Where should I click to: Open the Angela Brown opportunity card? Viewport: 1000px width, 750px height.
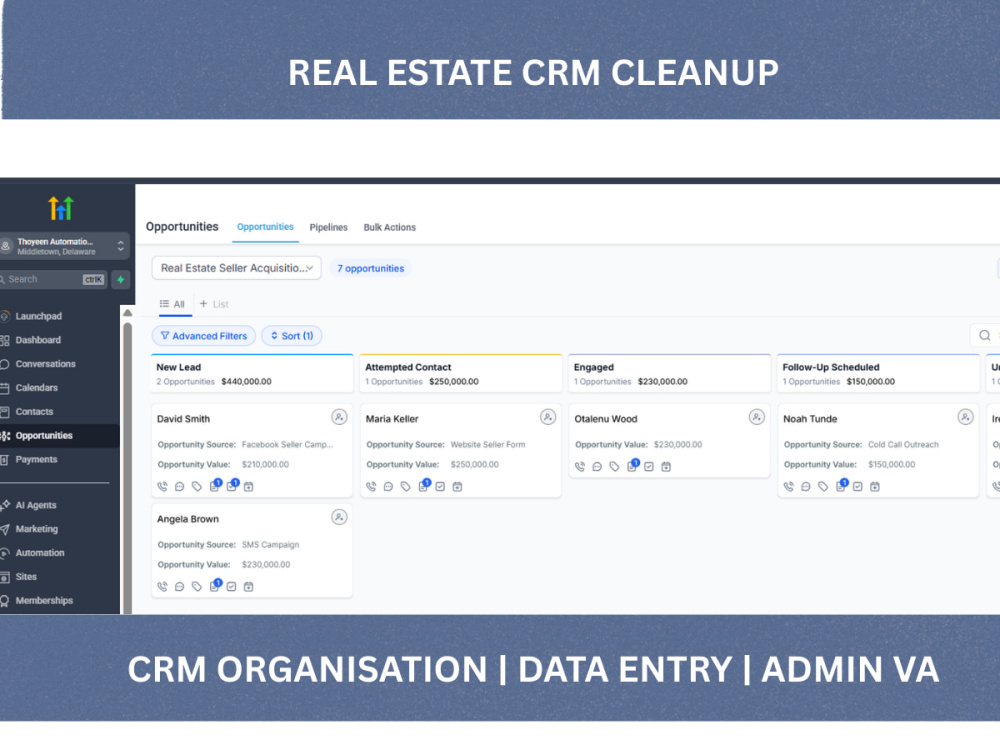pos(252,550)
